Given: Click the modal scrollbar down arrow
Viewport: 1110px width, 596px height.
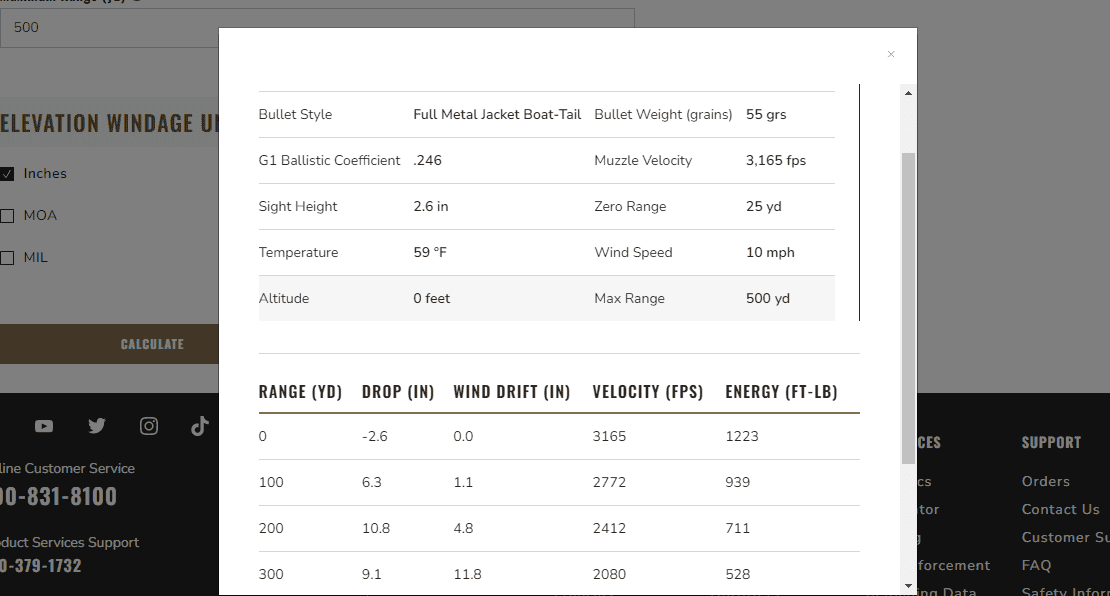Looking at the screenshot, I should point(908,586).
